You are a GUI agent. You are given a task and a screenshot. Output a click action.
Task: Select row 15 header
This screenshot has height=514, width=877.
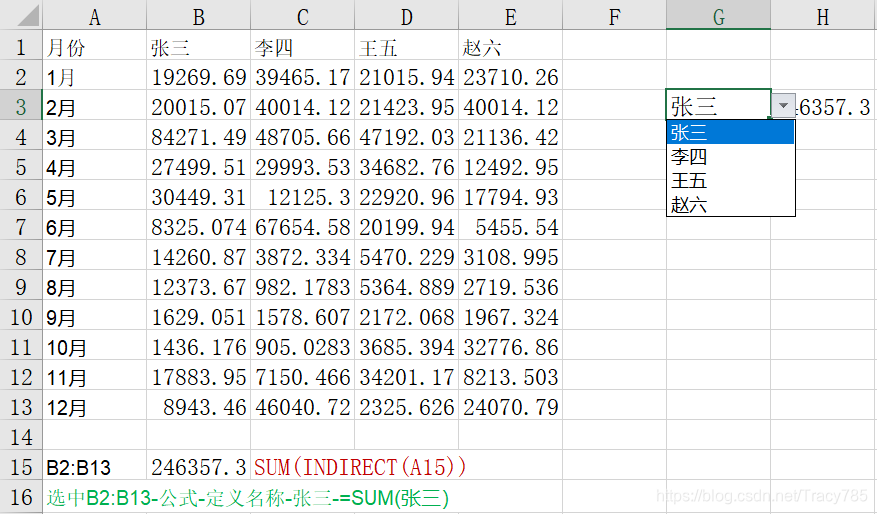click(x=21, y=466)
